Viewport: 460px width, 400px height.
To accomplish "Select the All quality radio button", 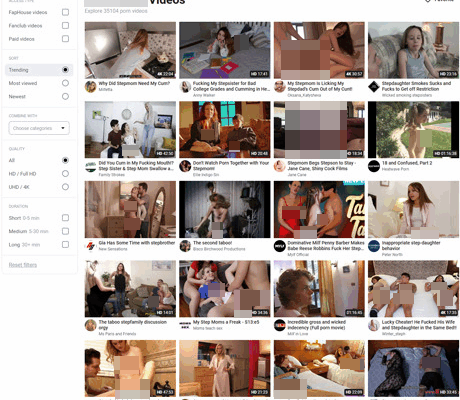I will [x=65, y=160].
